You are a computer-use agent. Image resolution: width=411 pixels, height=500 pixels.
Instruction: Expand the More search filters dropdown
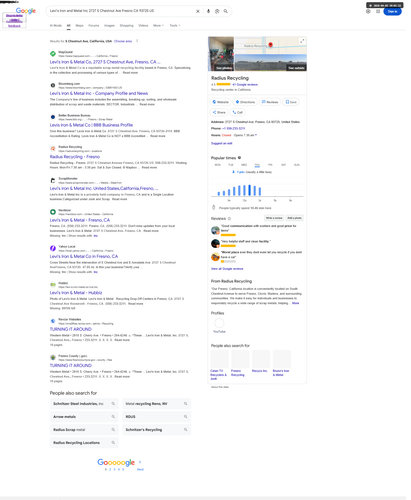pyautogui.click(x=158, y=25)
